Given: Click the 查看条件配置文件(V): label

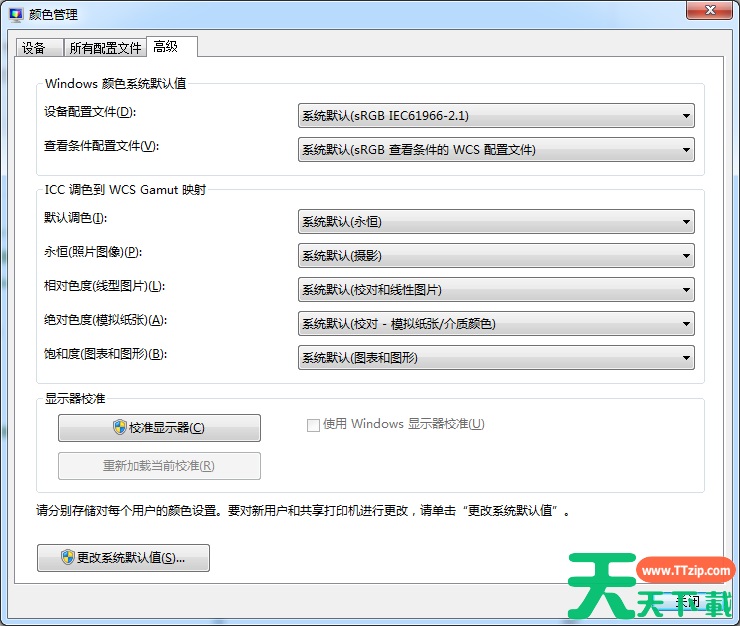Looking at the screenshot, I should pyautogui.click(x=101, y=146).
